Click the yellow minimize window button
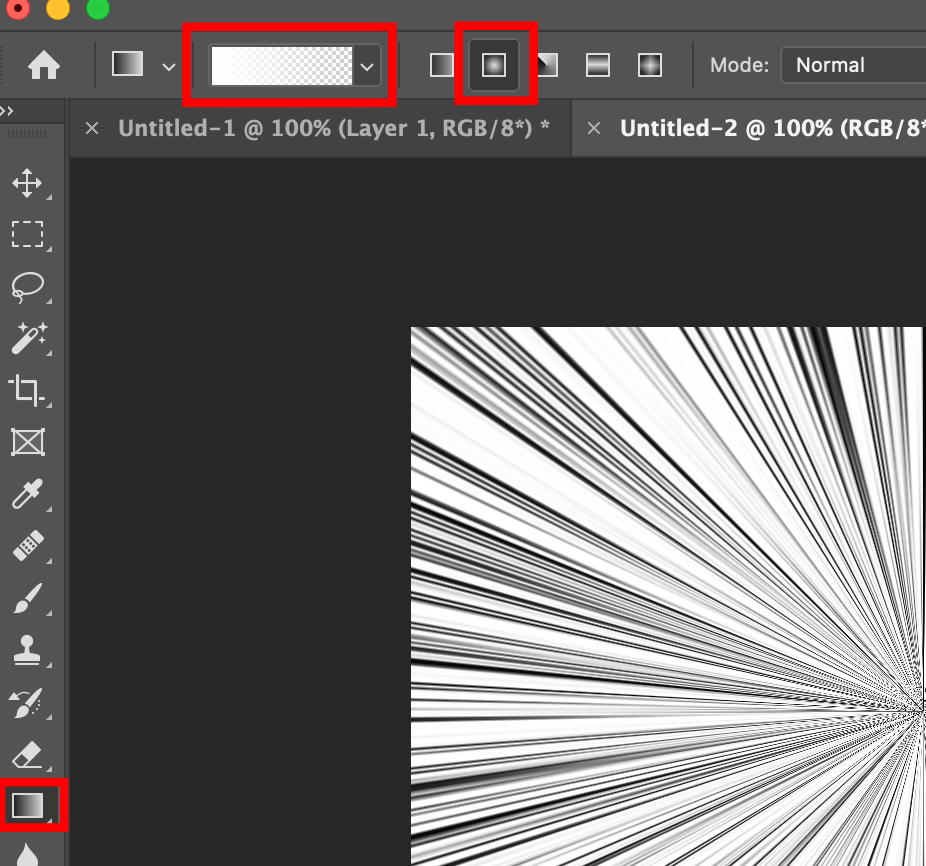This screenshot has width=926, height=866. click(58, 8)
